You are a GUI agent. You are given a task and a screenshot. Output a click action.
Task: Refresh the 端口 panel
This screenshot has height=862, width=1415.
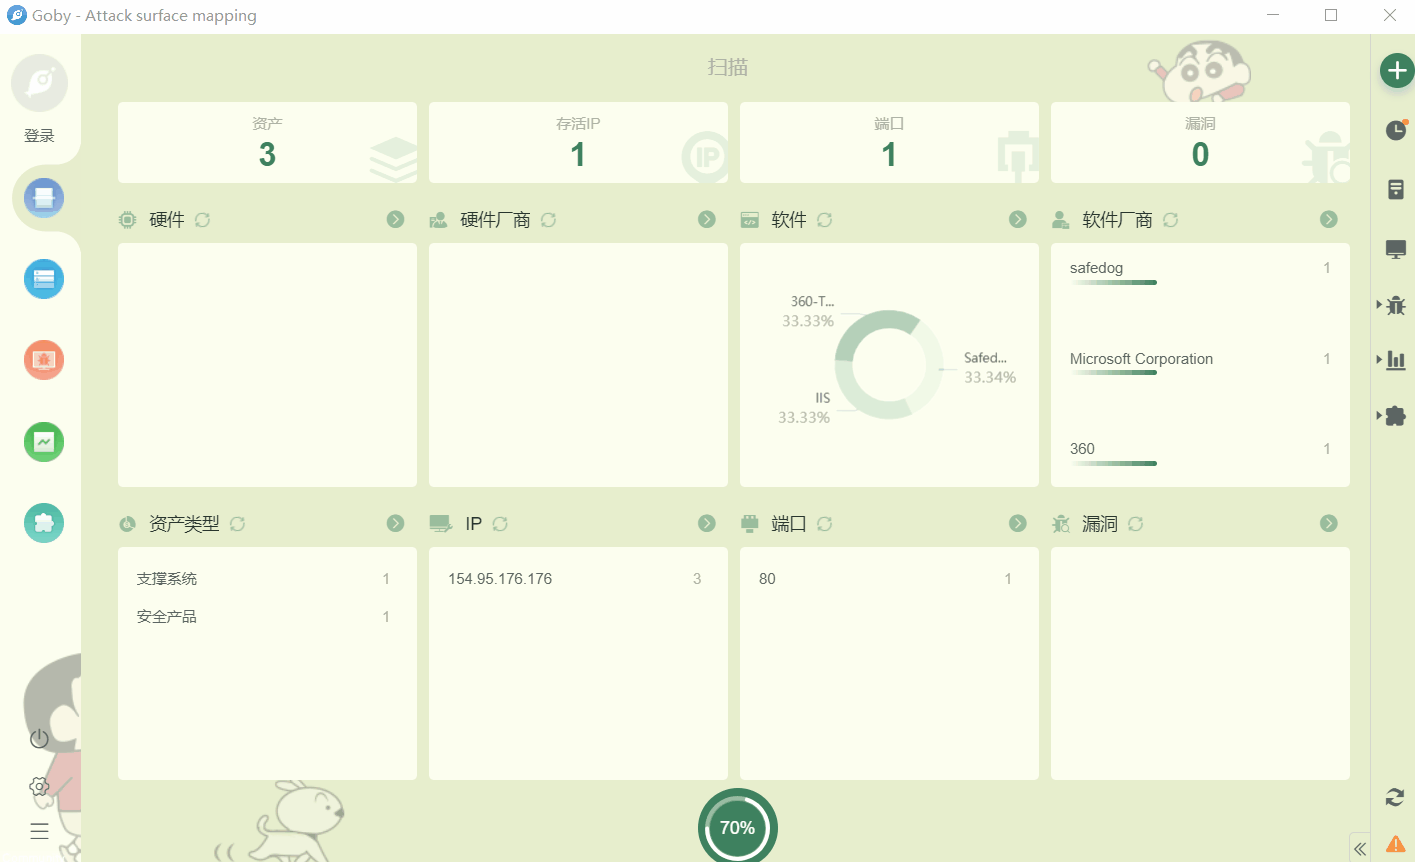(x=825, y=524)
